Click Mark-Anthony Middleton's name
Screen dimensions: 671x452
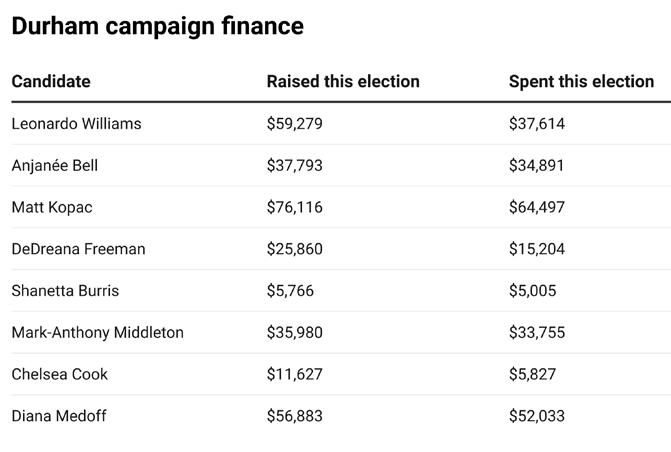pos(97,333)
